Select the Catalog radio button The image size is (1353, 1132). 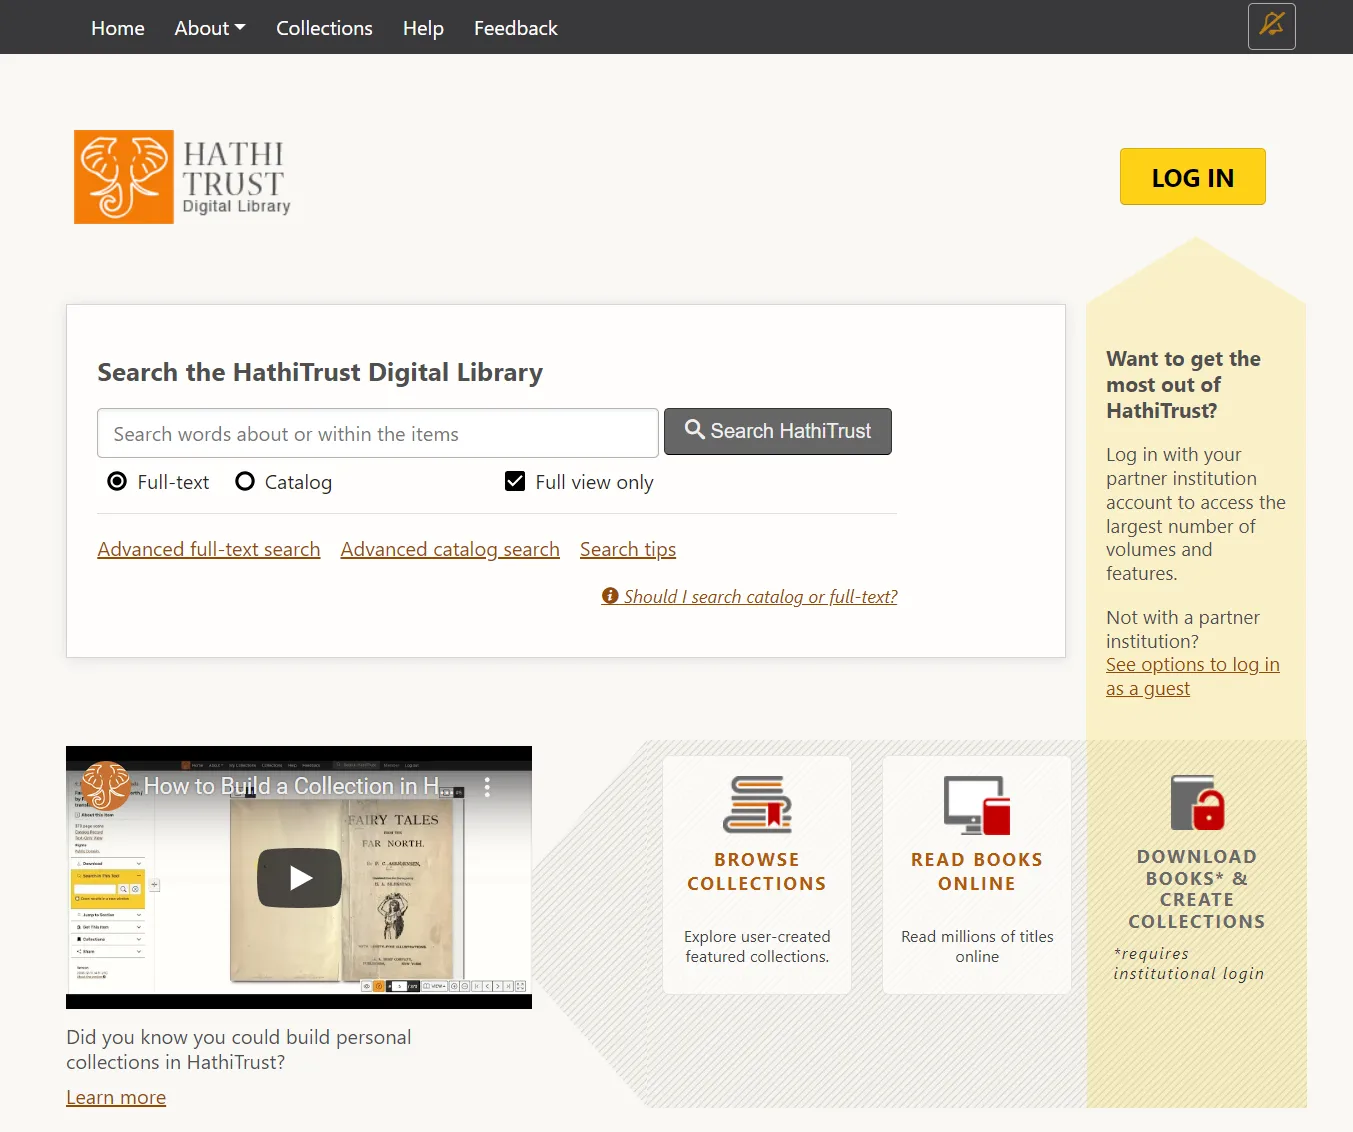click(245, 482)
